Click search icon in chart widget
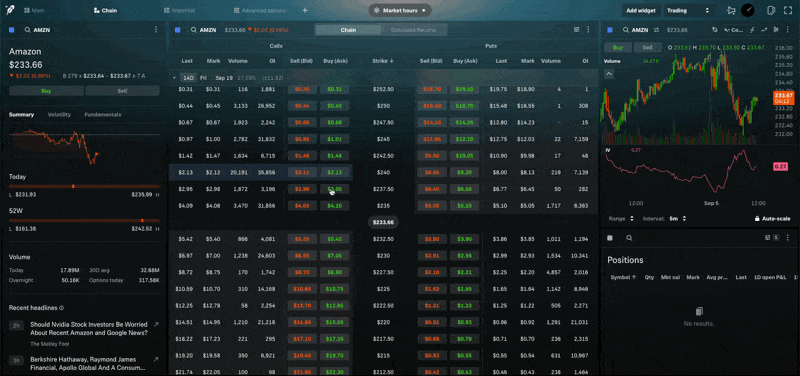The width and height of the screenshot is (800, 376). (x=626, y=30)
